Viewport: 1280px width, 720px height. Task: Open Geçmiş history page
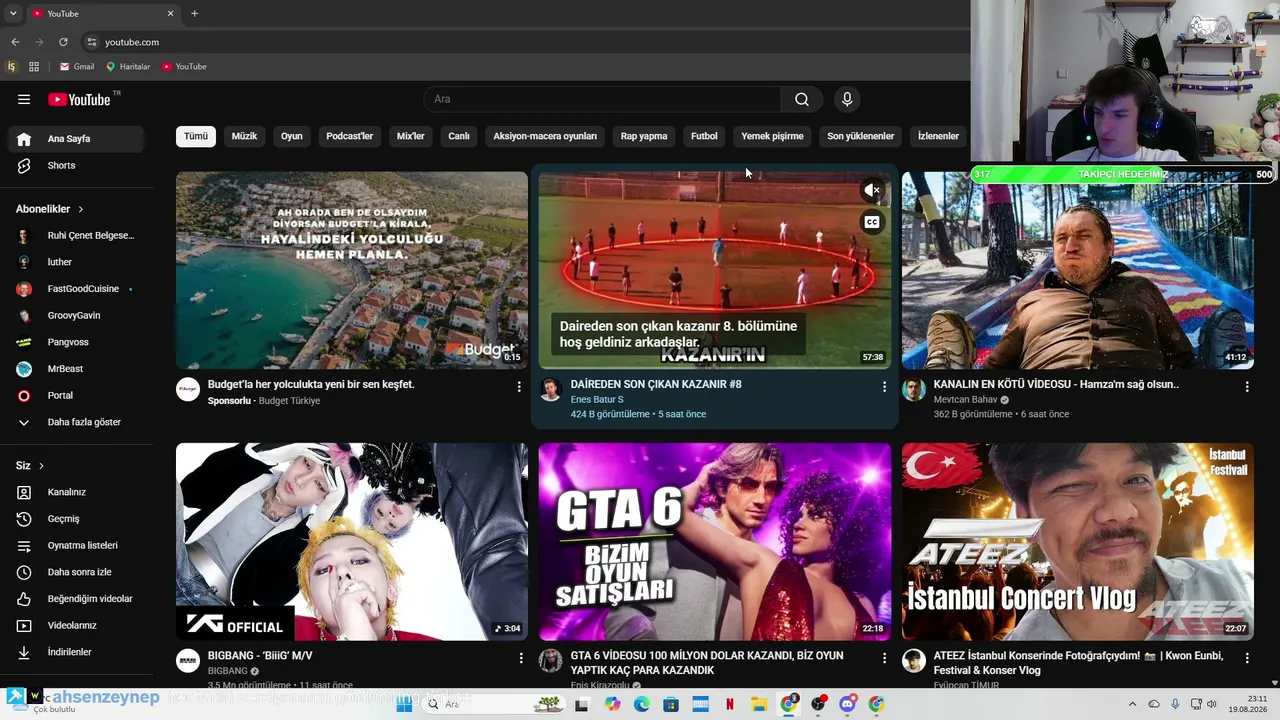[x=76, y=519]
